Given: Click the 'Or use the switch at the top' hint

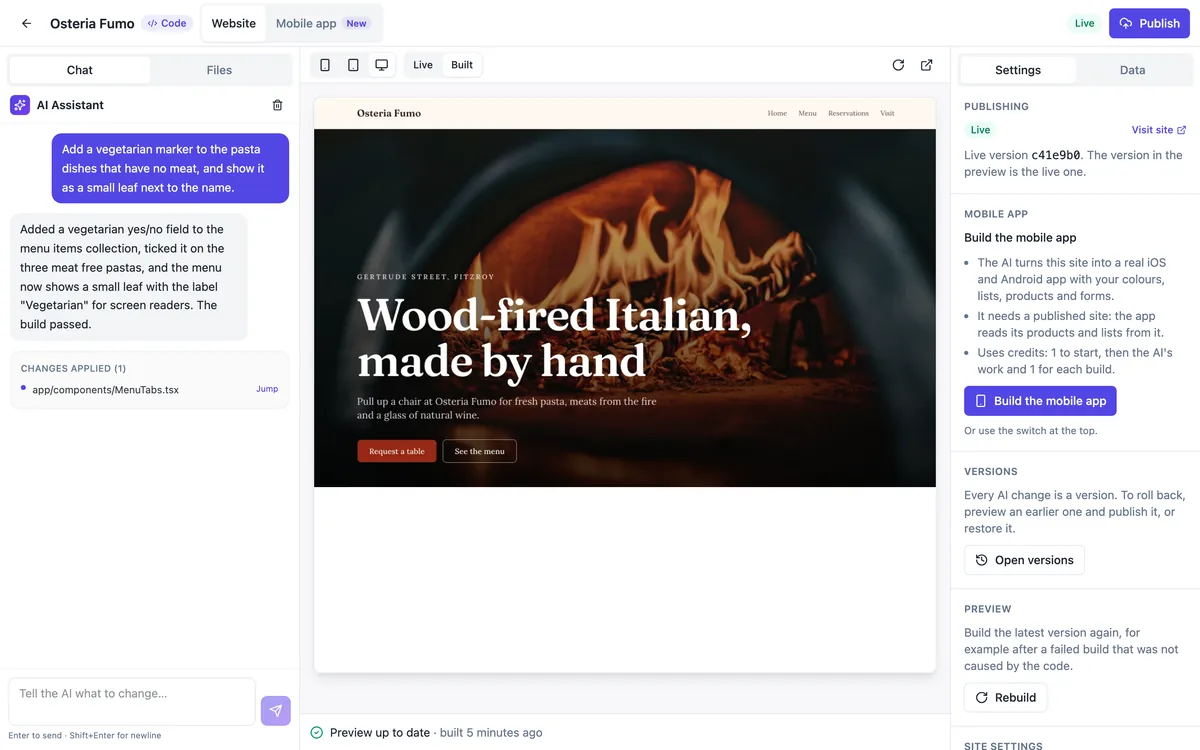Looking at the screenshot, I should tap(1029, 431).
